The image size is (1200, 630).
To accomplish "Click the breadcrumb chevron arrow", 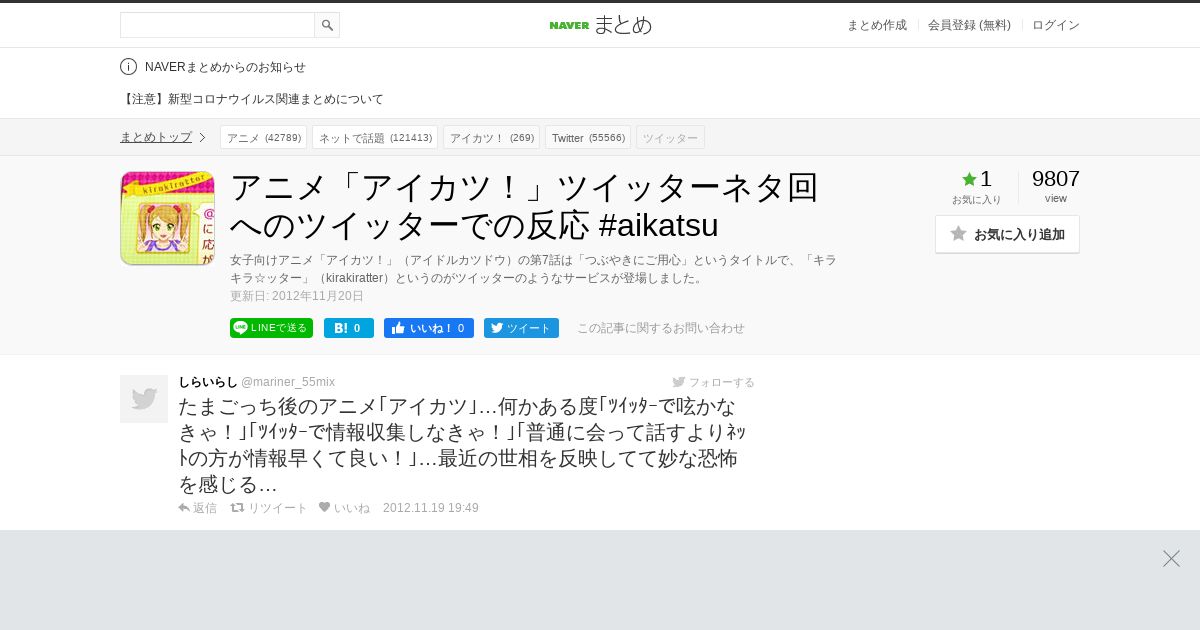I will [202, 137].
